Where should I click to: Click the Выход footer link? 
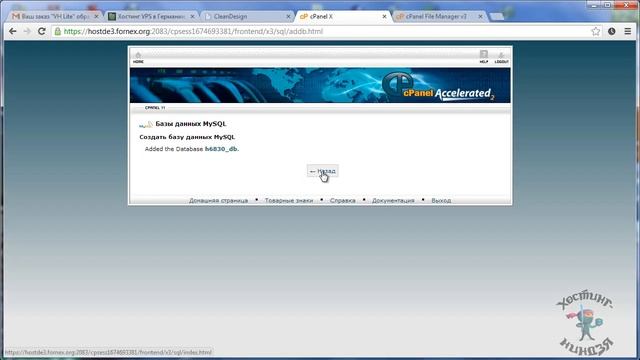(441, 200)
